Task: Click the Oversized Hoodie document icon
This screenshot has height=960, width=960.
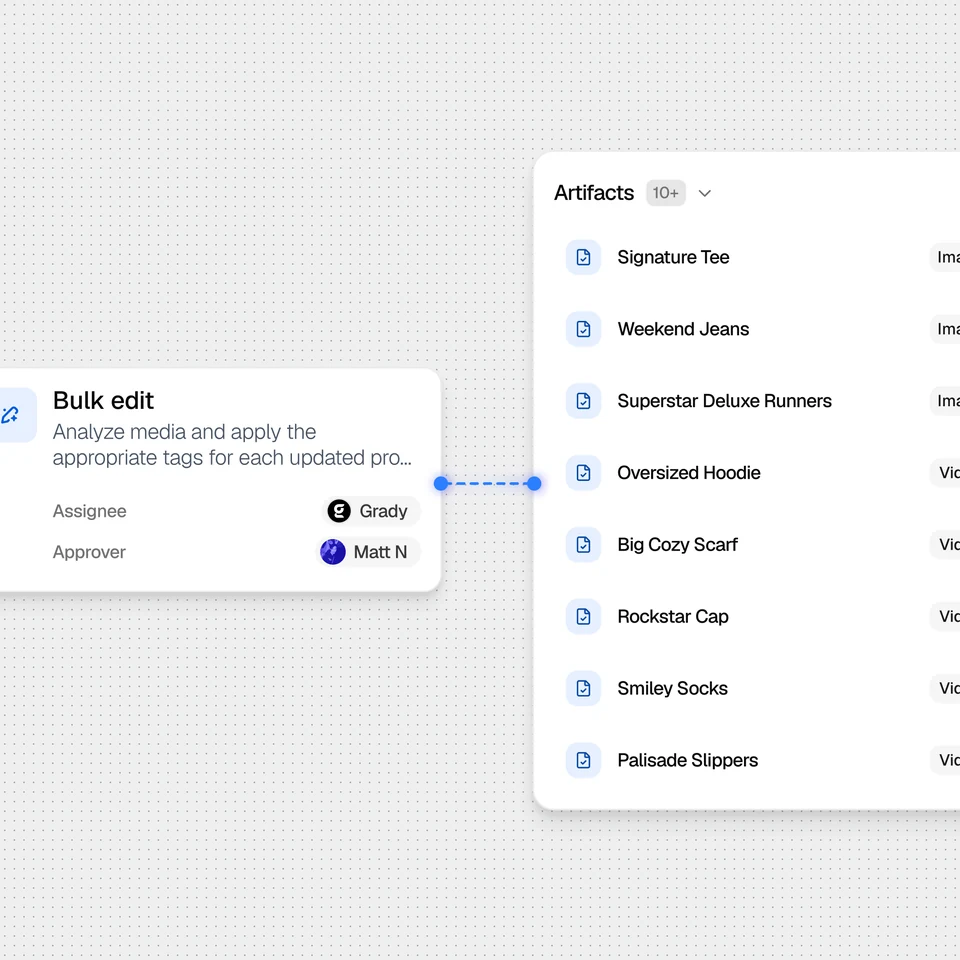Action: 583,473
